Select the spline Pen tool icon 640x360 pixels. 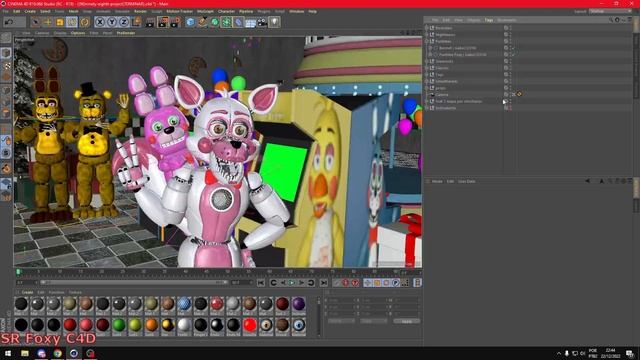[202, 22]
